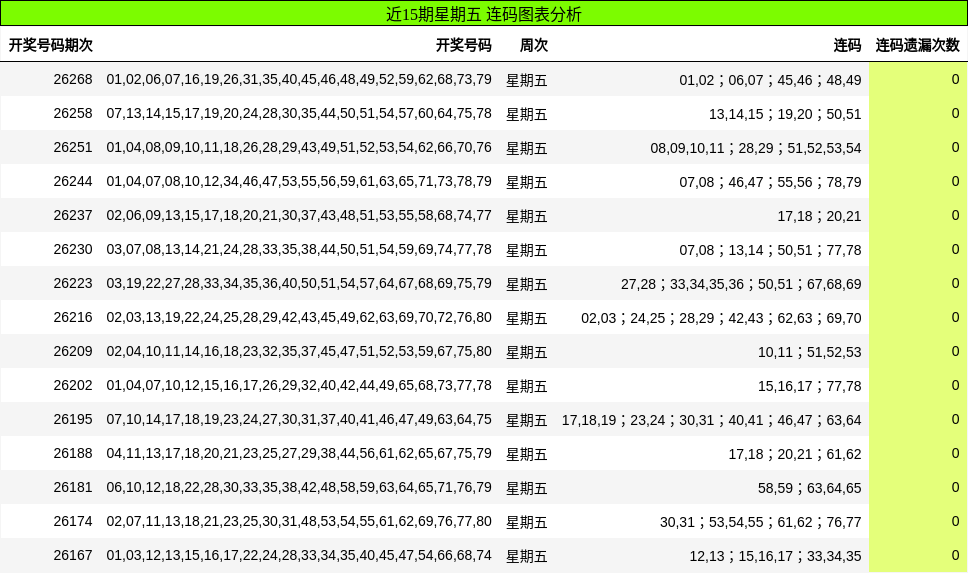Click 连码 value 30,31；53,54,55；61,62；76,77
The height and width of the screenshot is (573, 968).
pyautogui.click(x=761, y=522)
